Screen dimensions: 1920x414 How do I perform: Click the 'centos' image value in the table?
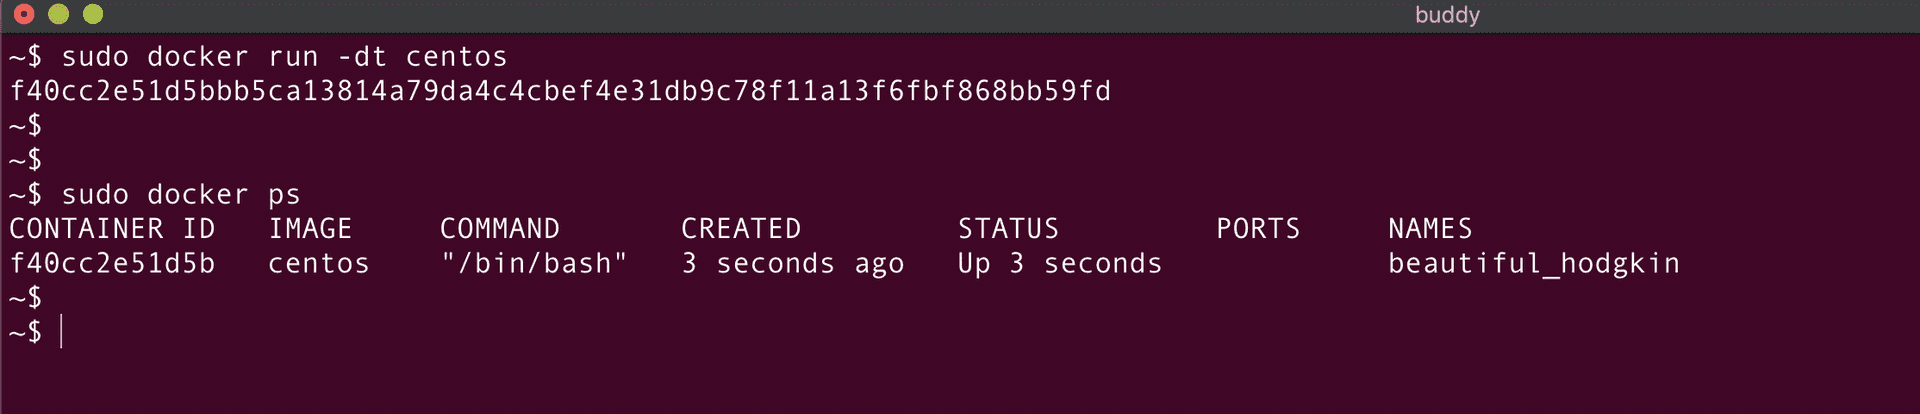coord(318,264)
